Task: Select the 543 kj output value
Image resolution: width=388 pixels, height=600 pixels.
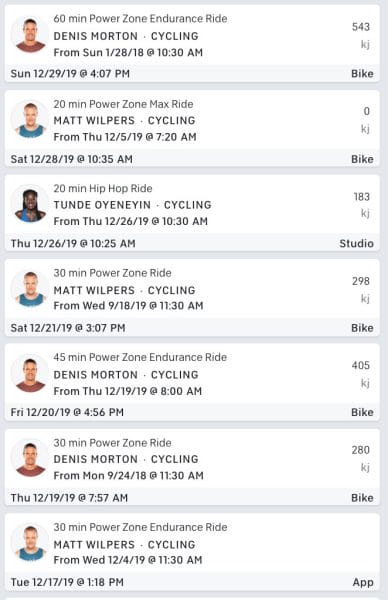Action: [361, 27]
